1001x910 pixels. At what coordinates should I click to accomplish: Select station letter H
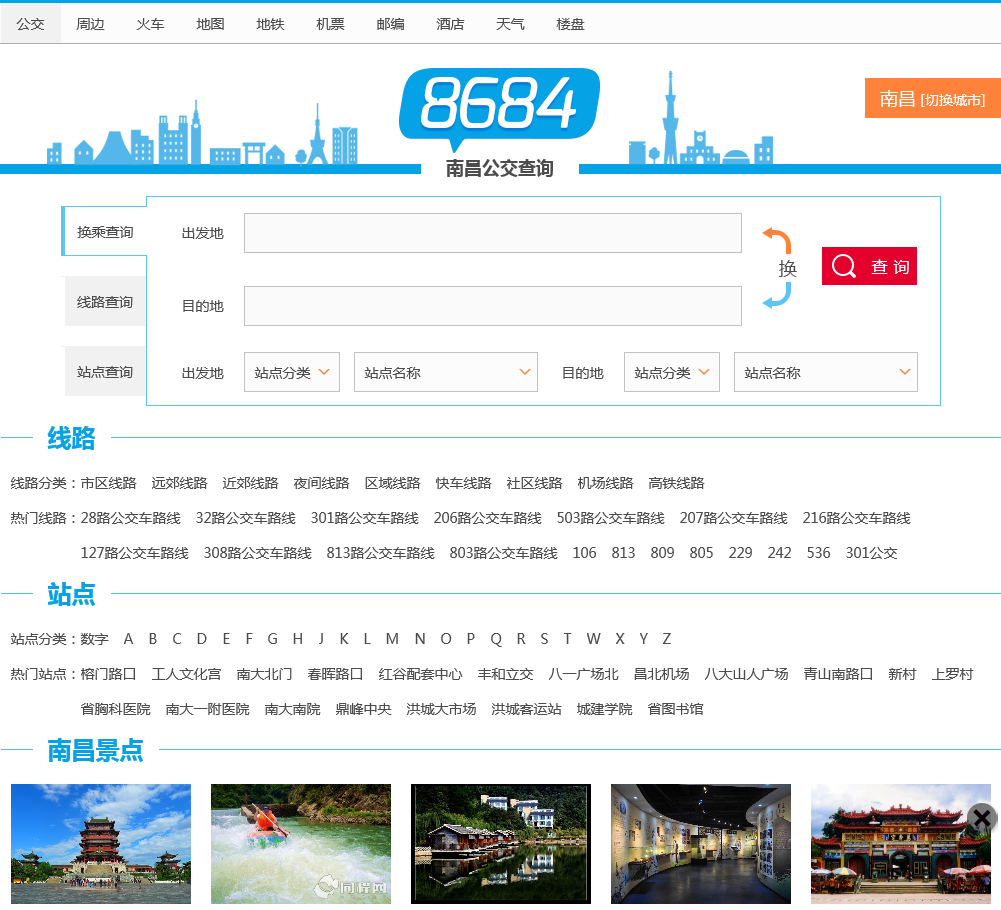point(297,639)
